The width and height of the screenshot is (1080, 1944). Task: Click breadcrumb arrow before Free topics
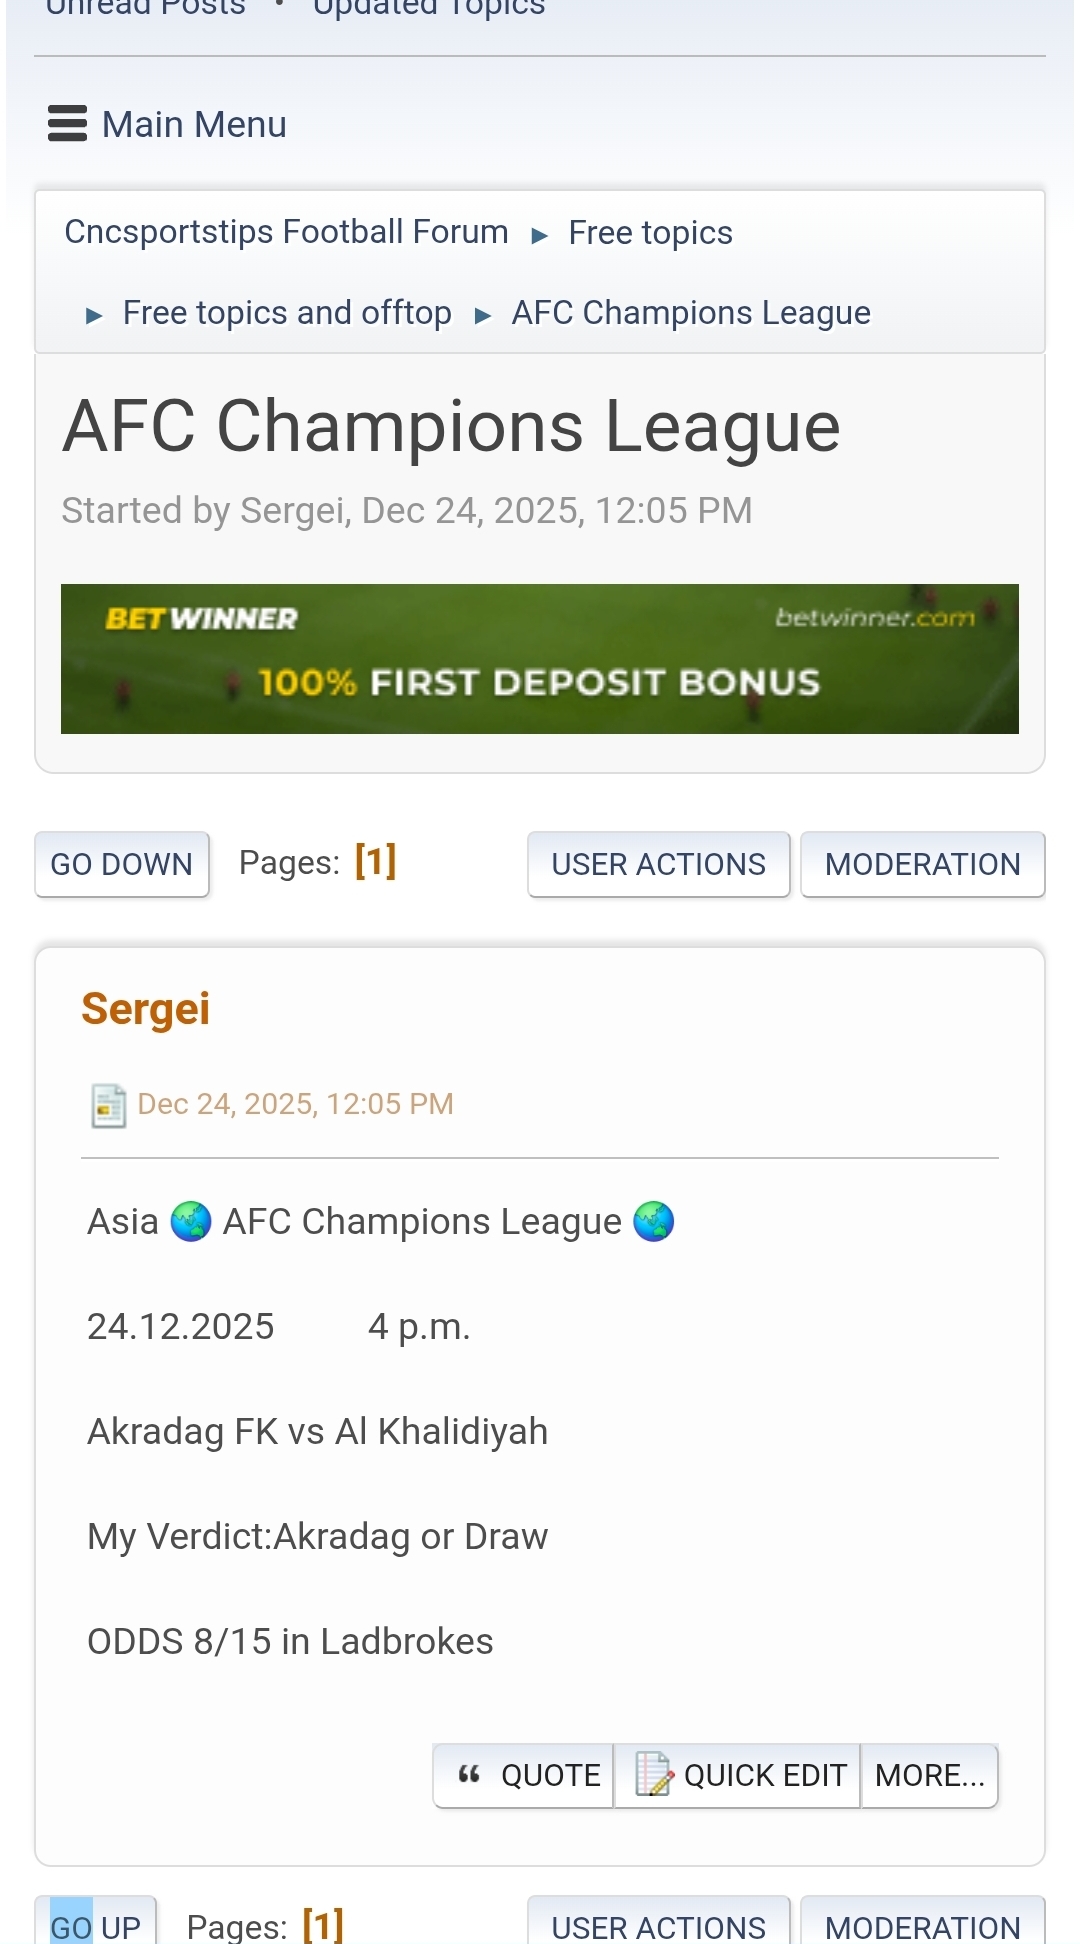pos(539,235)
